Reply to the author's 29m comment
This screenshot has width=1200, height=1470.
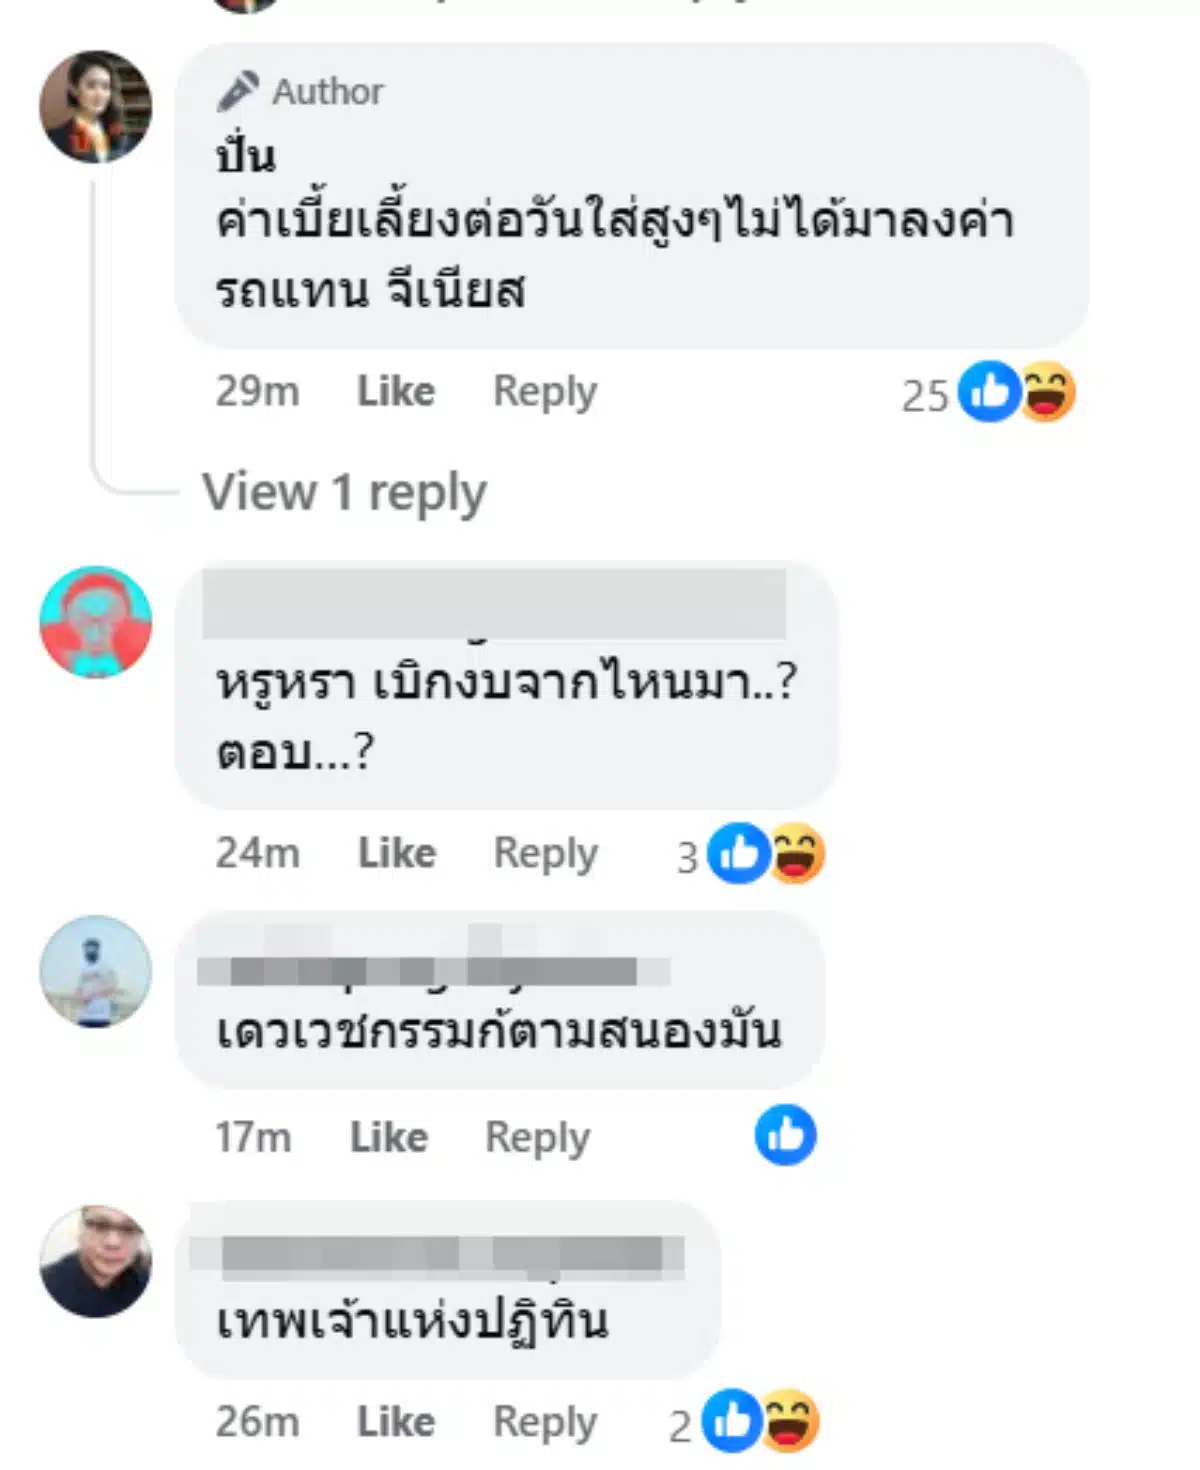(545, 391)
